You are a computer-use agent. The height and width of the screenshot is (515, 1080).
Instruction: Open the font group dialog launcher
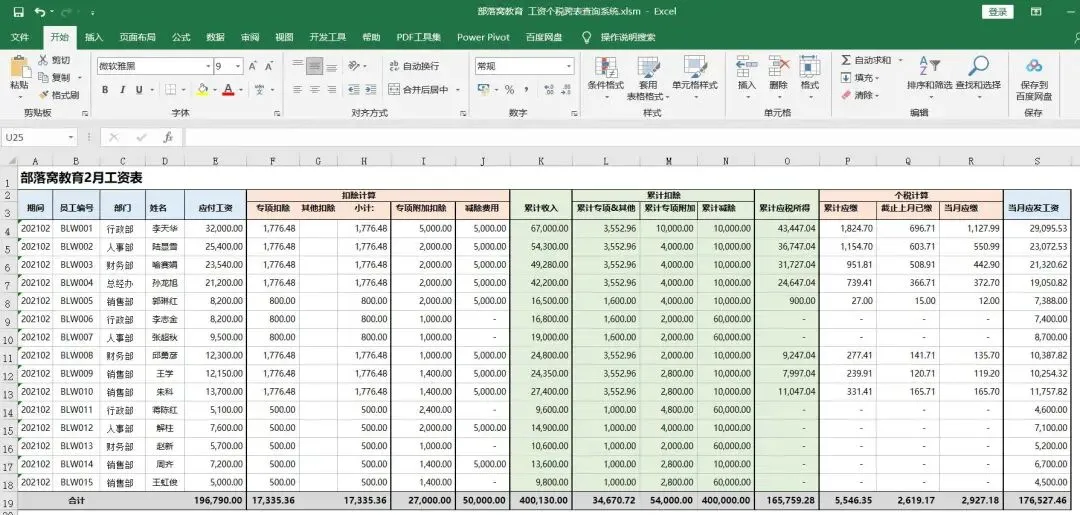276,113
